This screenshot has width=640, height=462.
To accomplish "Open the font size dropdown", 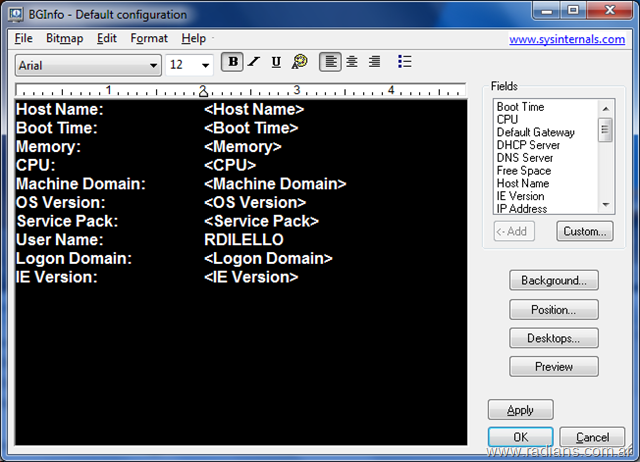I will (x=206, y=65).
